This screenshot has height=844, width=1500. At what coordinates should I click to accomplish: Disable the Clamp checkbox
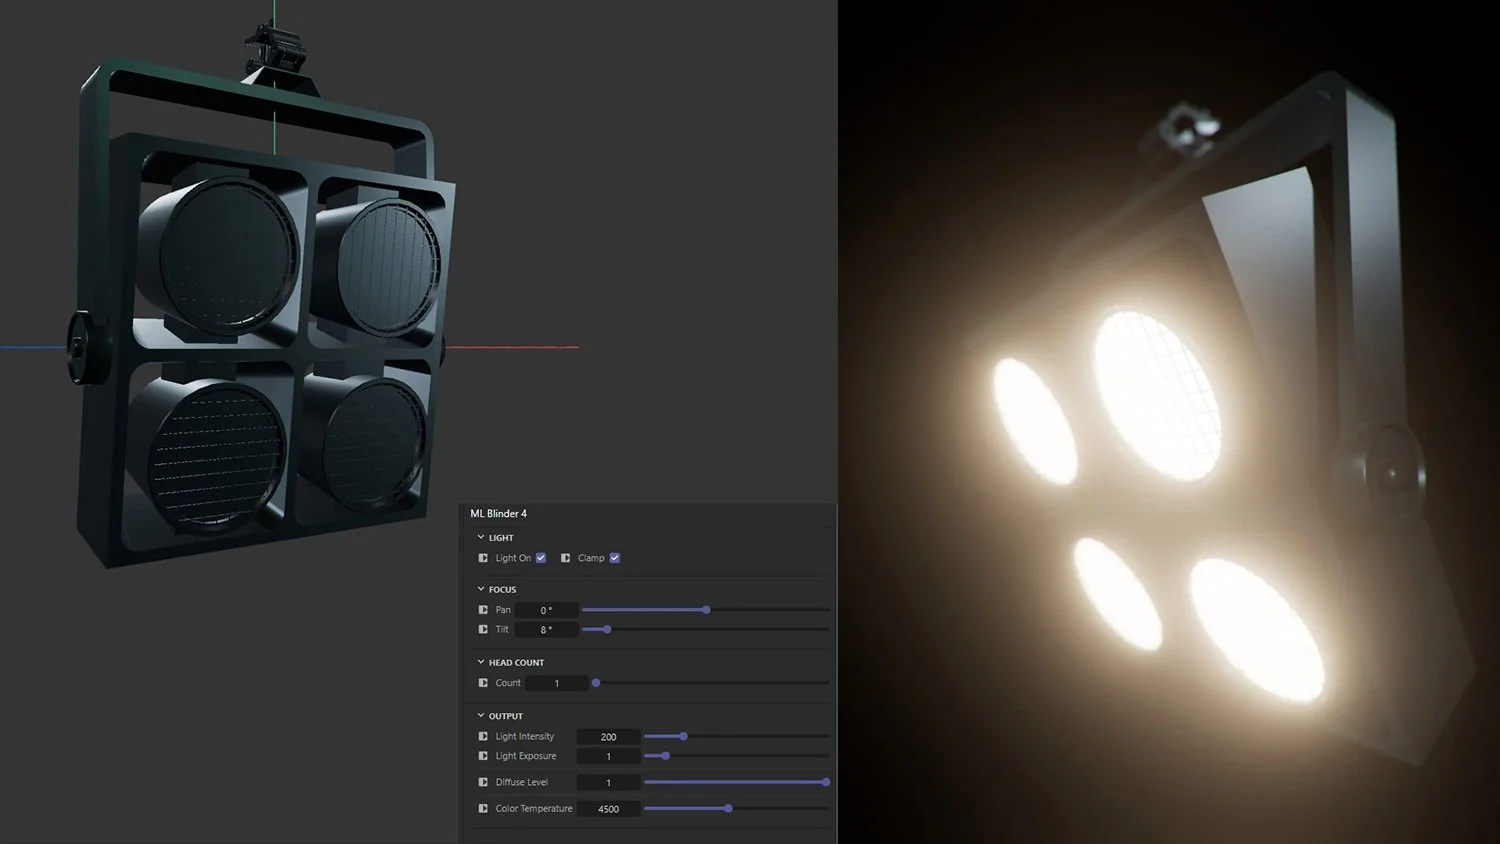(x=615, y=558)
